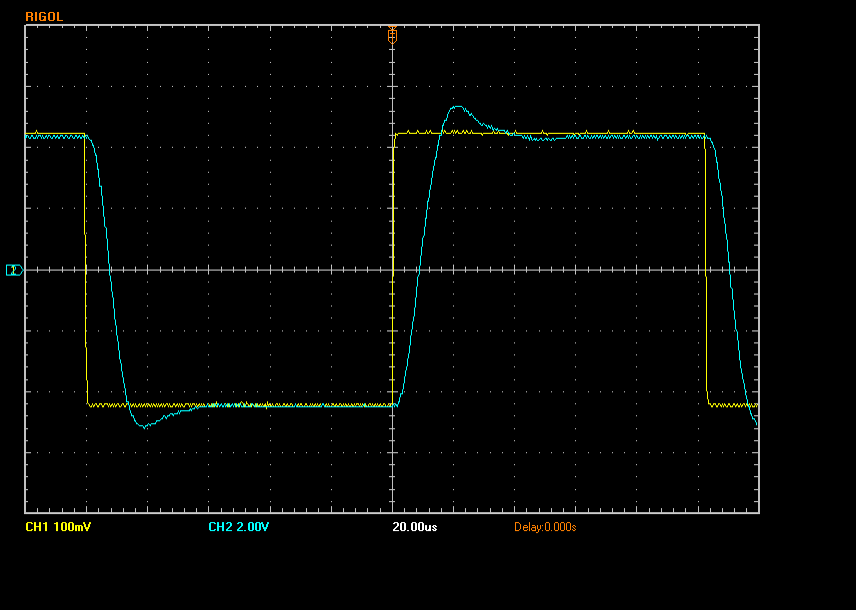Click the CH2 2.00V scale readout
This screenshot has height=610, width=856.
coord(239,527)
